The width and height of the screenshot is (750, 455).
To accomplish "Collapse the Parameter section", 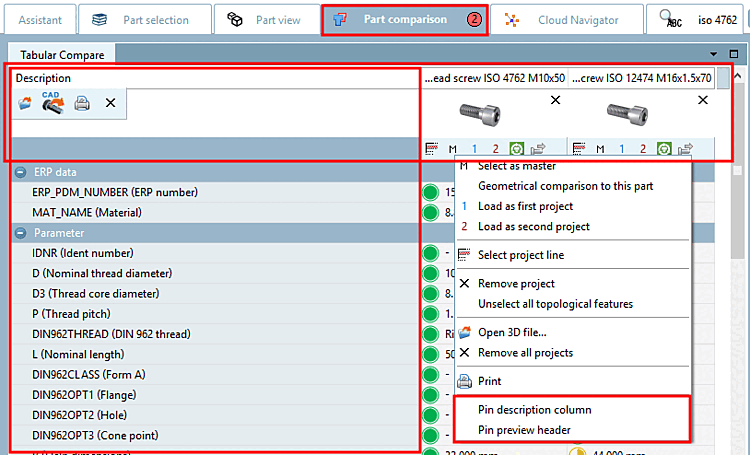I will click(21, 233).
